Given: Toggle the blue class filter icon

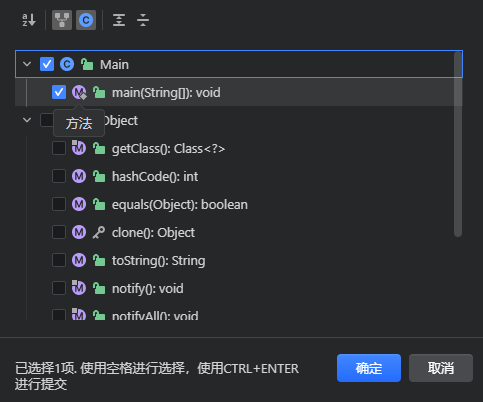Looking at the screenshot, I should click(x=86, y=20).
